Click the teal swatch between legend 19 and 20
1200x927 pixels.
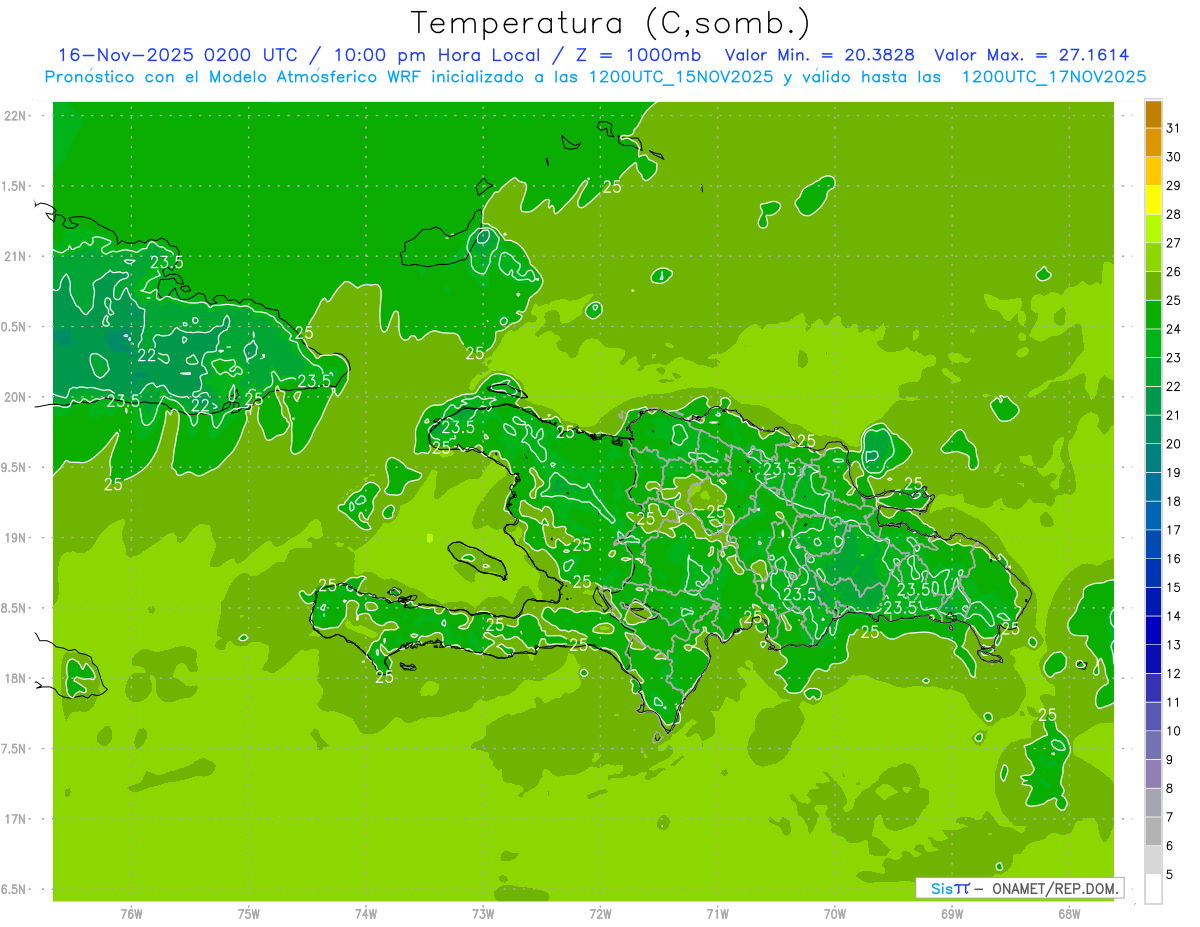(1153, 458)
